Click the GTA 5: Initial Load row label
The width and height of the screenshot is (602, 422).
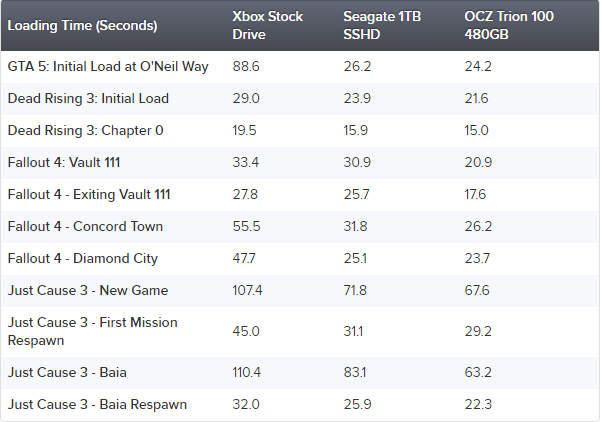tap(108, 66)
